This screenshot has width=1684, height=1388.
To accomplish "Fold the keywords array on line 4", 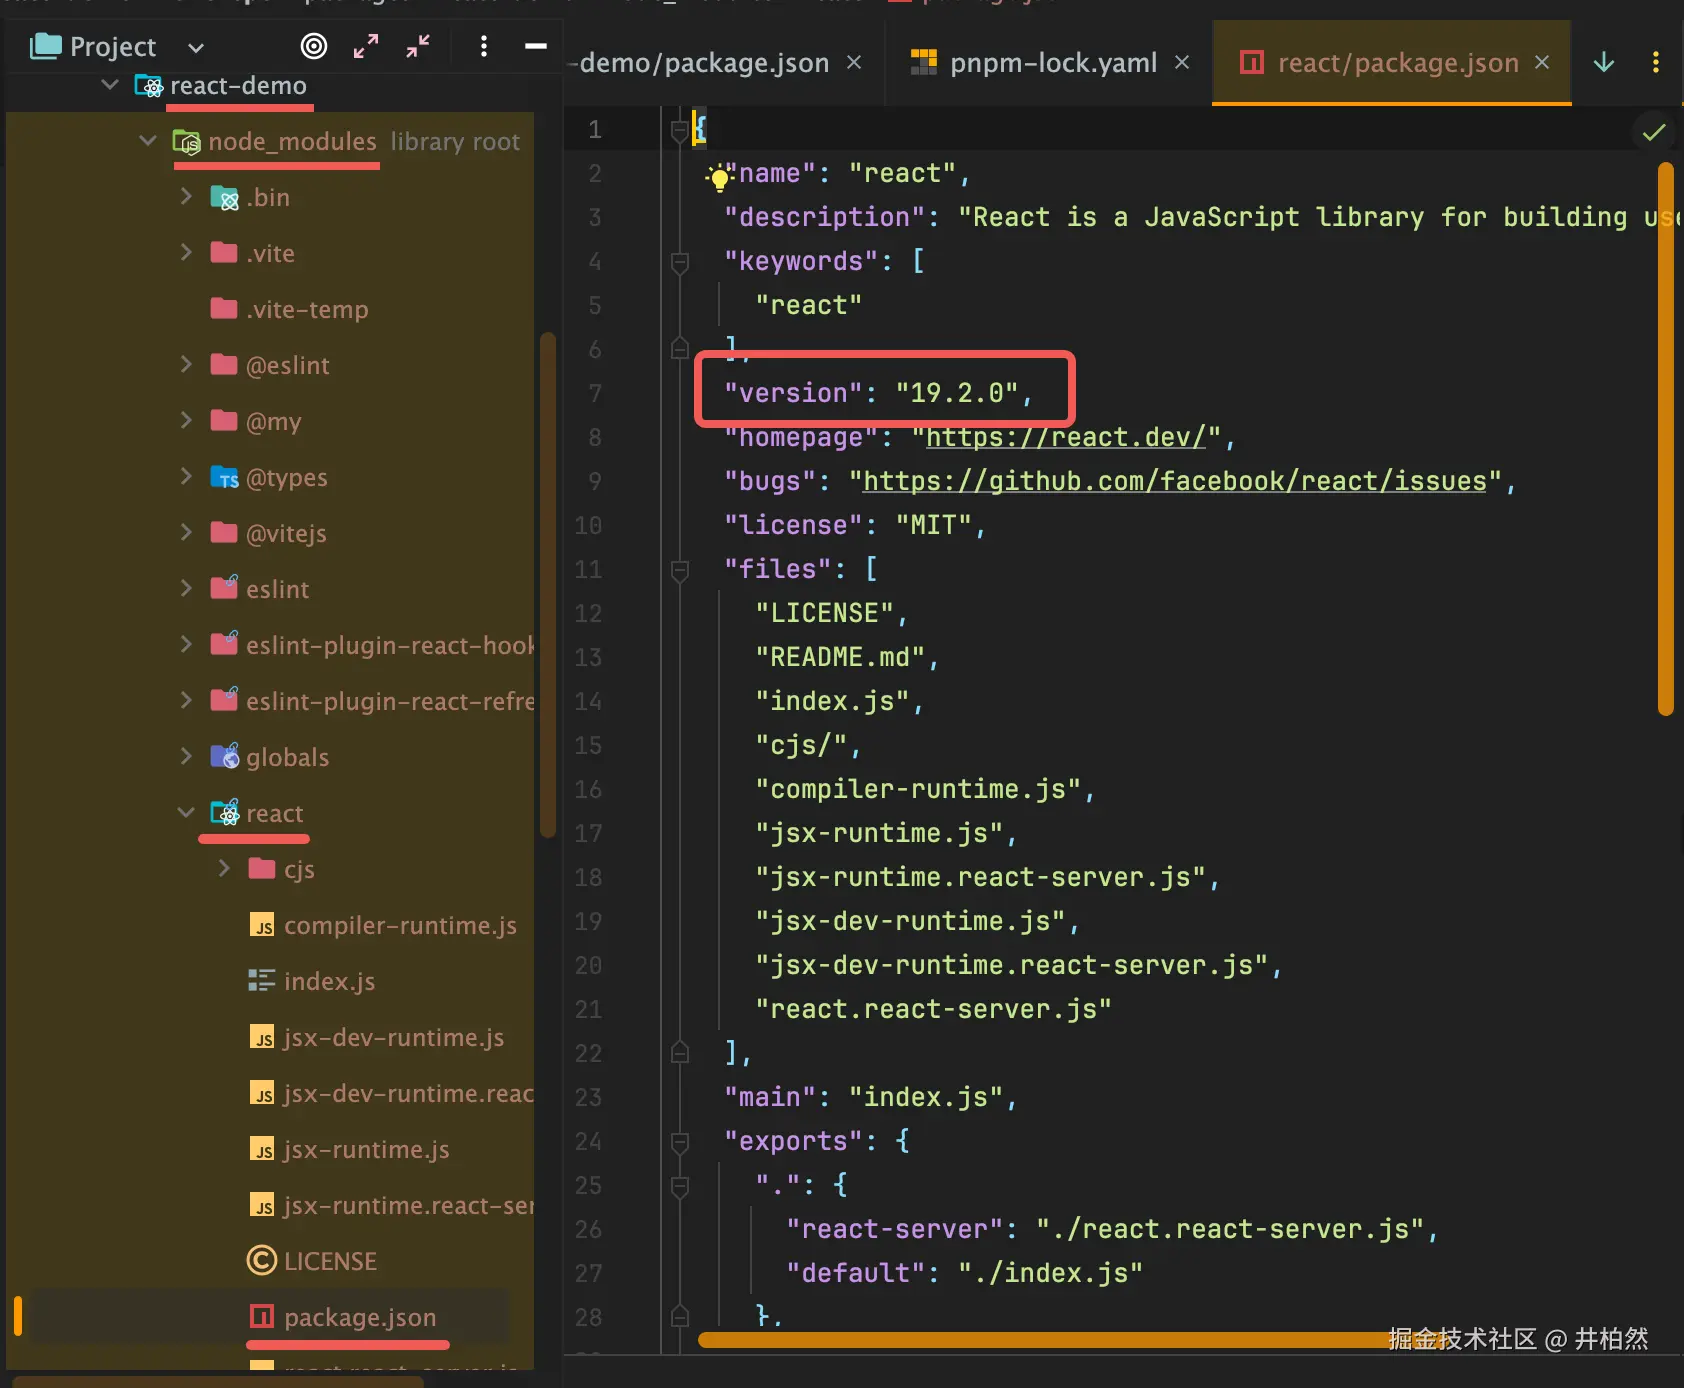I will (680, 262).
